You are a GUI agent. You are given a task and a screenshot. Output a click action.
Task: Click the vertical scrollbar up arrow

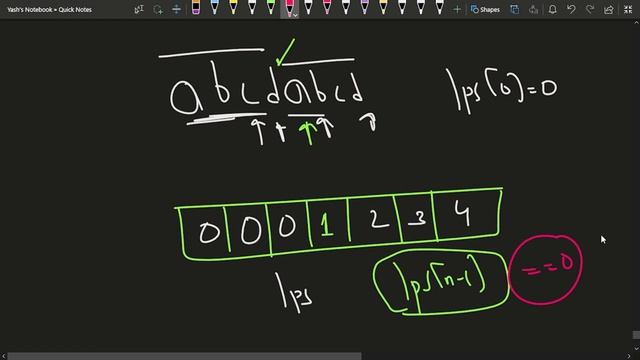coord(636,22)
